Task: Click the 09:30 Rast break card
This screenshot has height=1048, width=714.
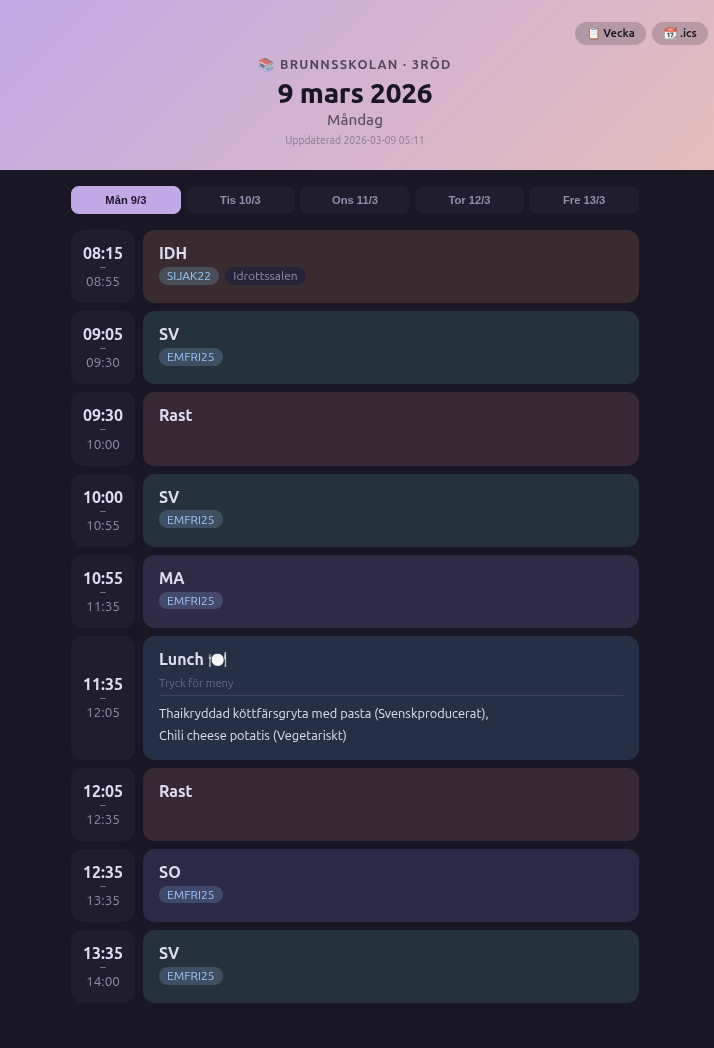Action: (391, 429)
